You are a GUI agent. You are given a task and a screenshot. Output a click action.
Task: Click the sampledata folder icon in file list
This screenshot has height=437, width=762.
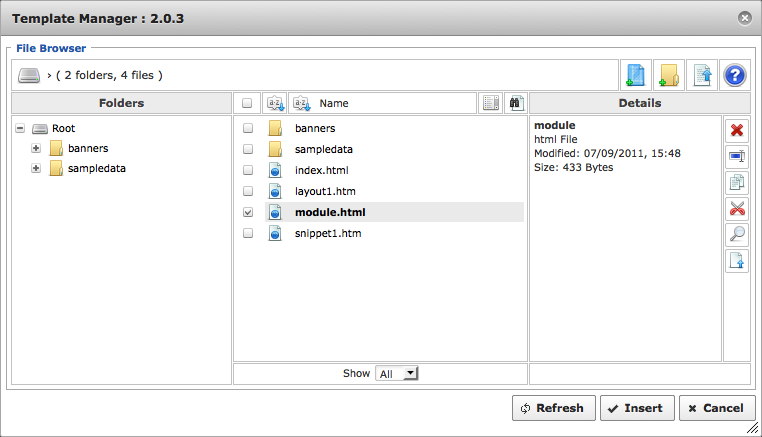click(275, 149)
